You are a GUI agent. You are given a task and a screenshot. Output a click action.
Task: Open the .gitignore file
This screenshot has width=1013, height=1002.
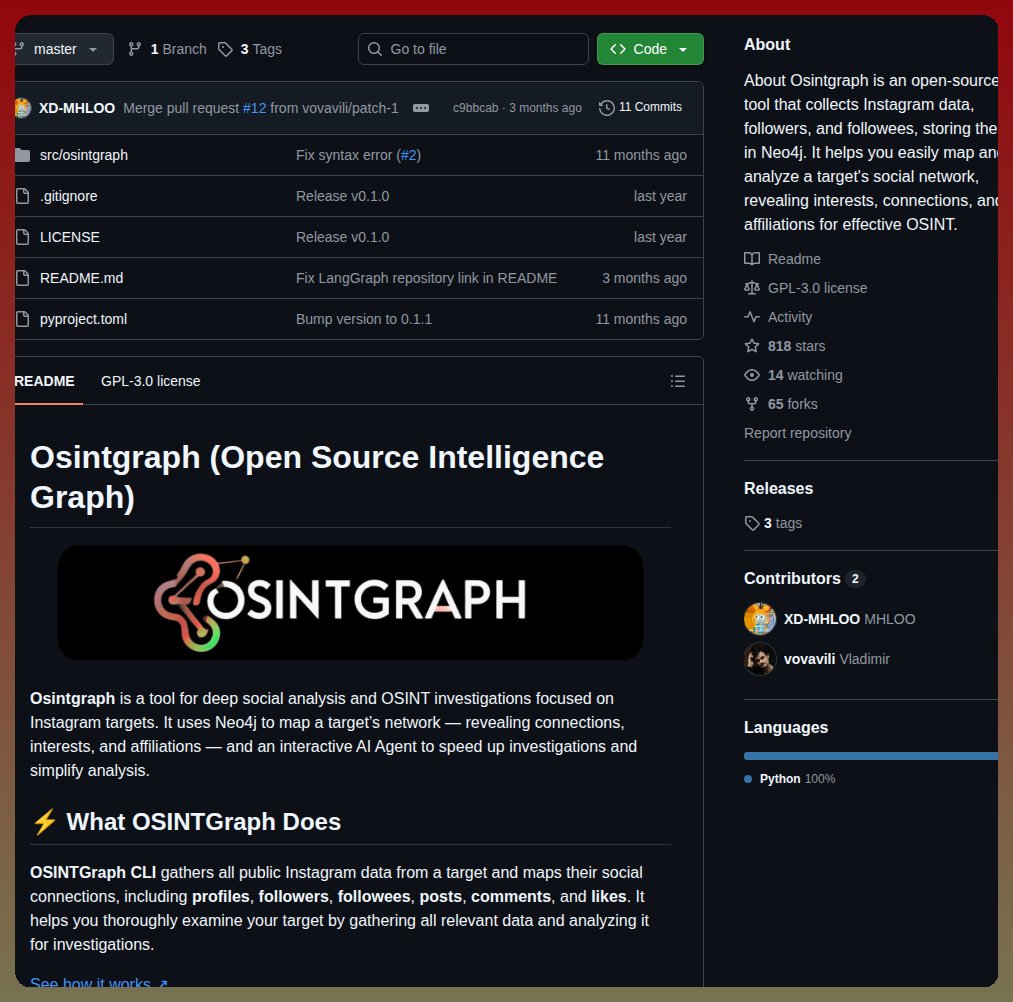coord(68,196)
